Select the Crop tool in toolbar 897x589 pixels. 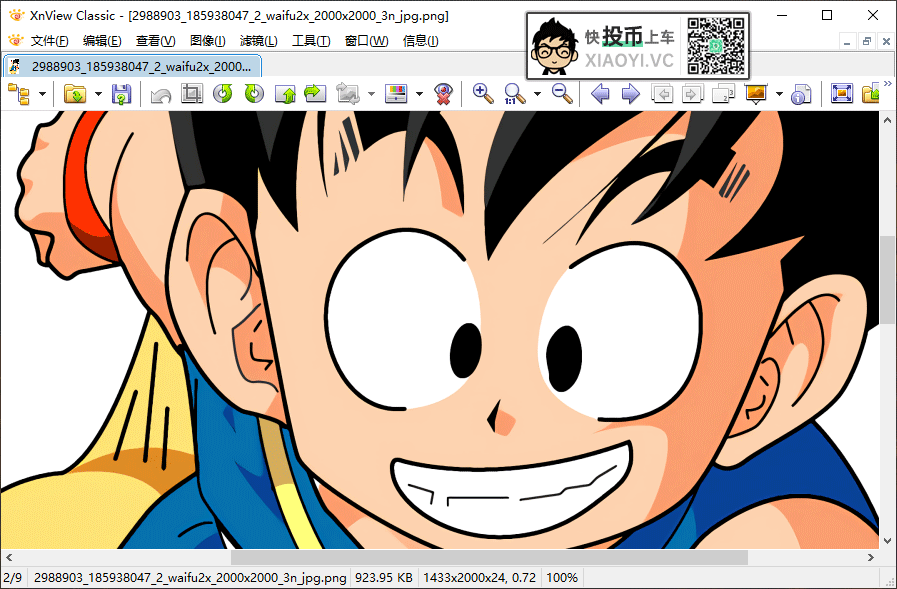click(191, 94)
